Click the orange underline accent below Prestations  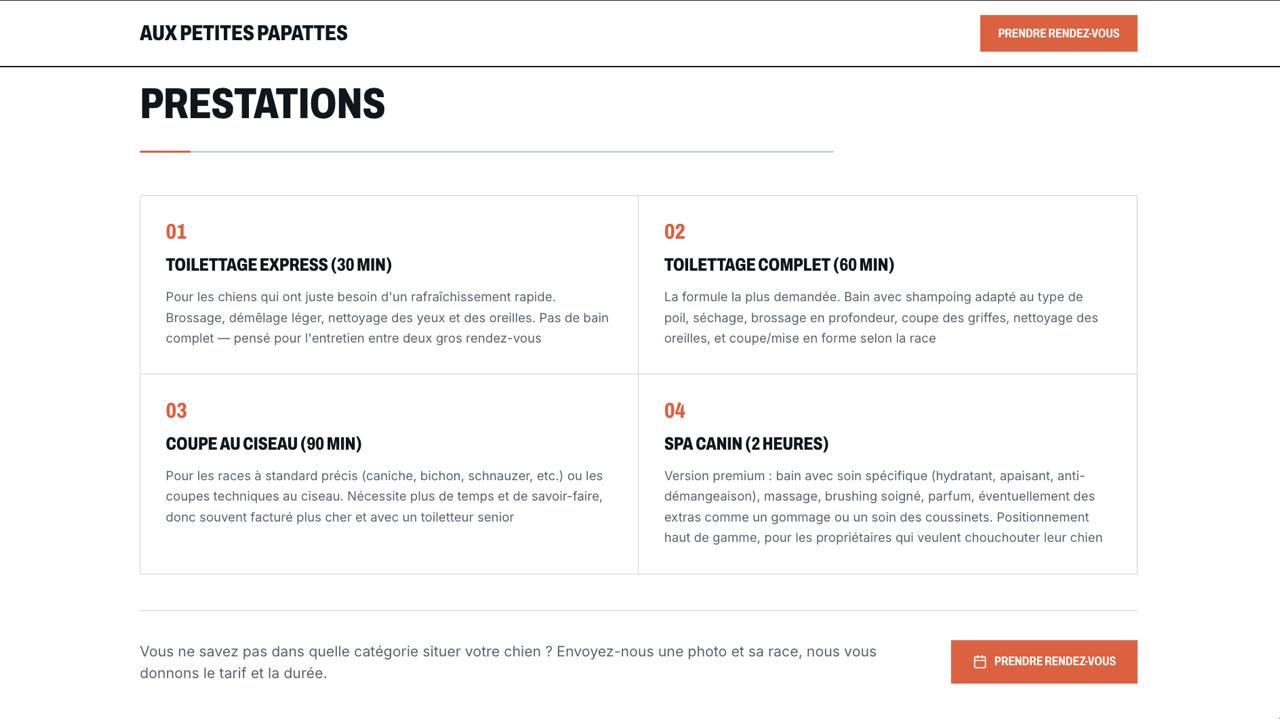click(165, 152)
